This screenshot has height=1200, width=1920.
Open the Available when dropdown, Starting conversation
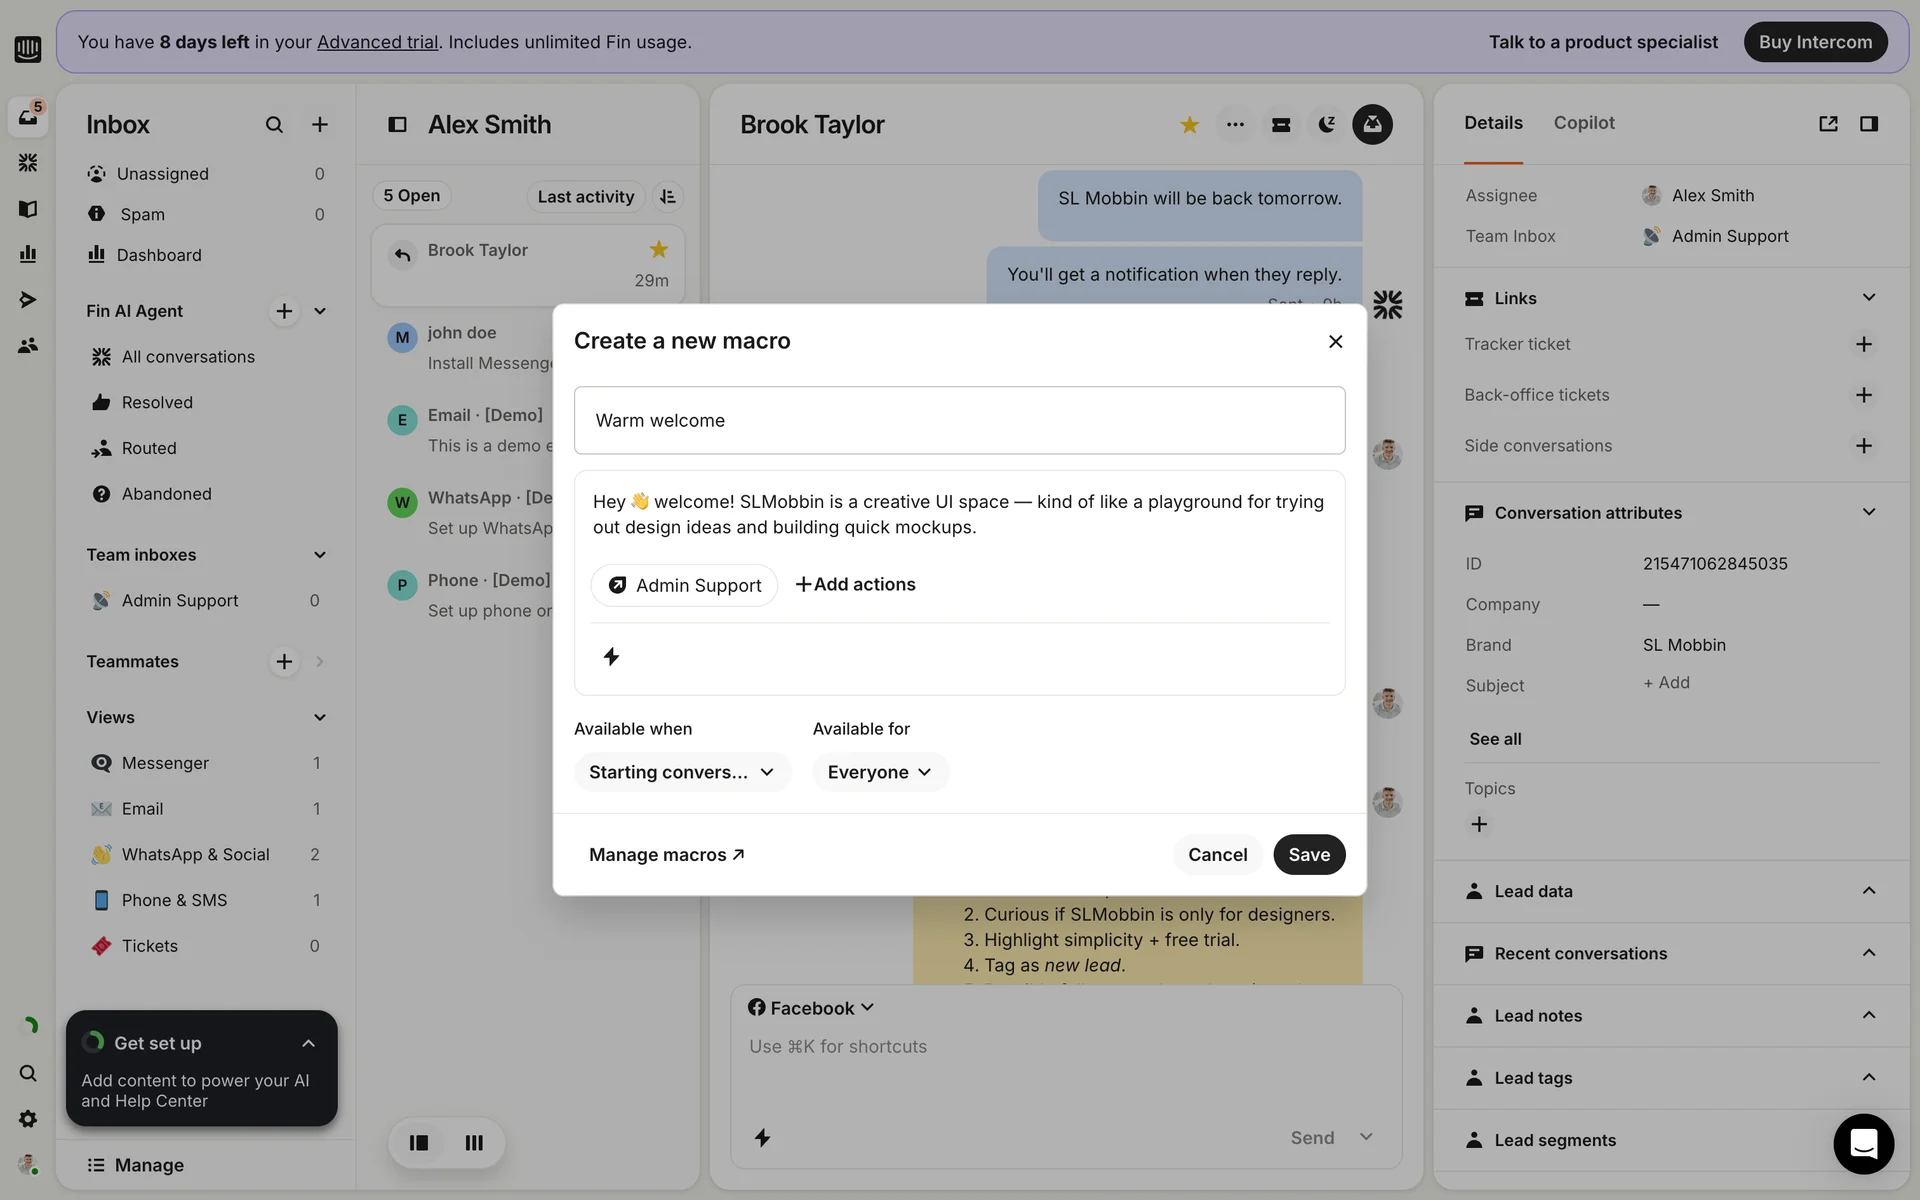pos(682,772)
